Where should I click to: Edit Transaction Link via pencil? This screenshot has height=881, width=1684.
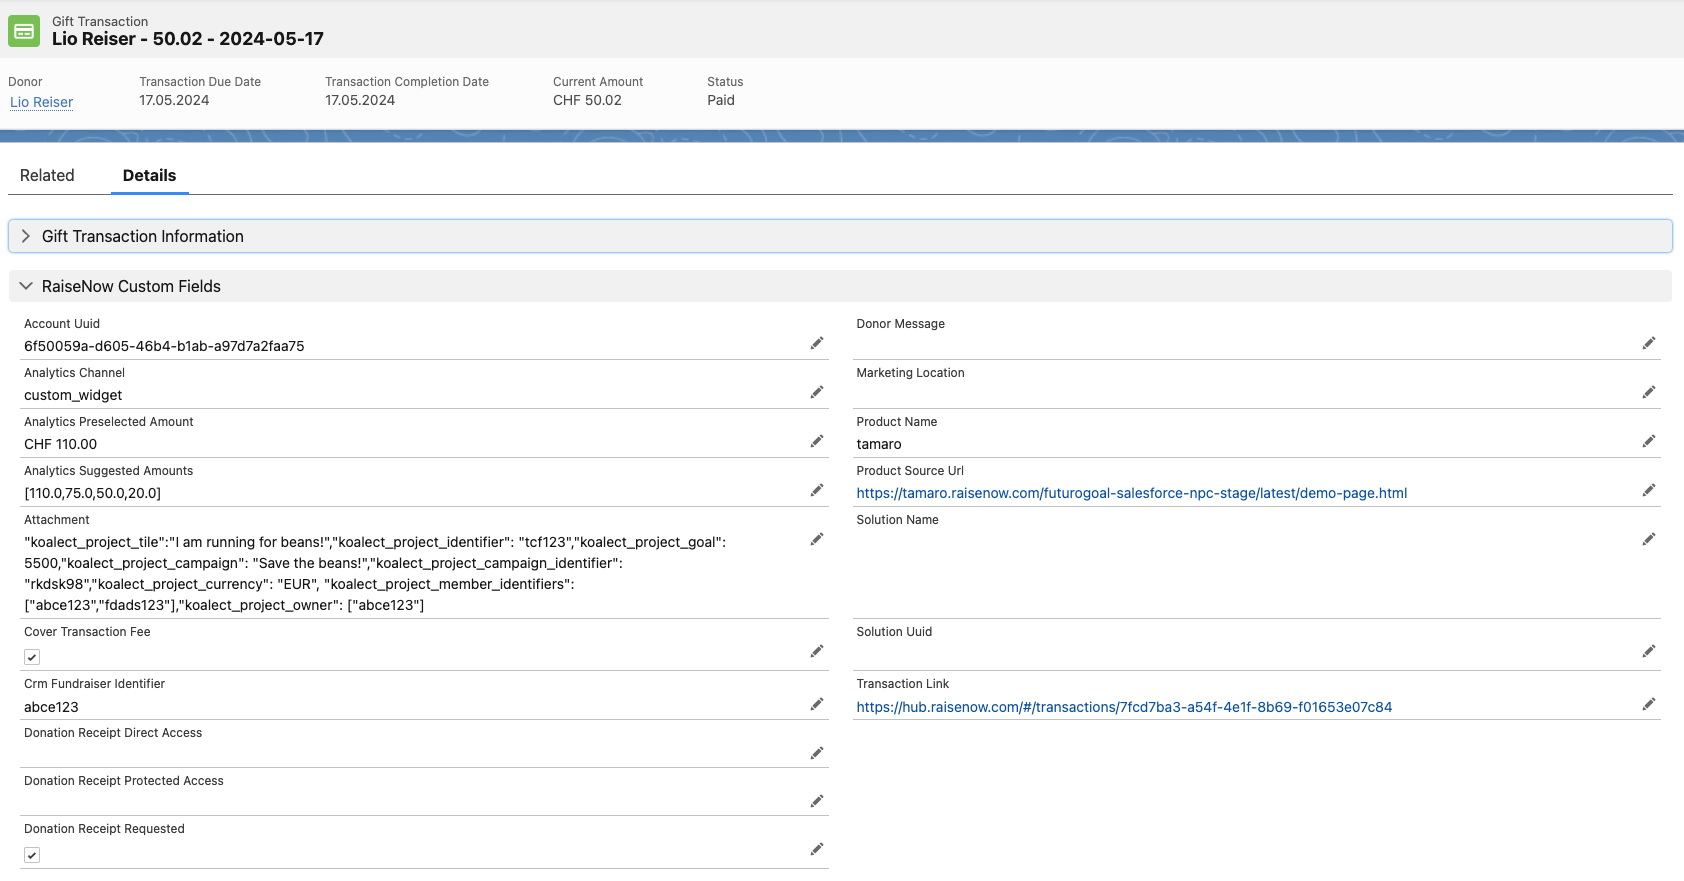(1649, 704)
